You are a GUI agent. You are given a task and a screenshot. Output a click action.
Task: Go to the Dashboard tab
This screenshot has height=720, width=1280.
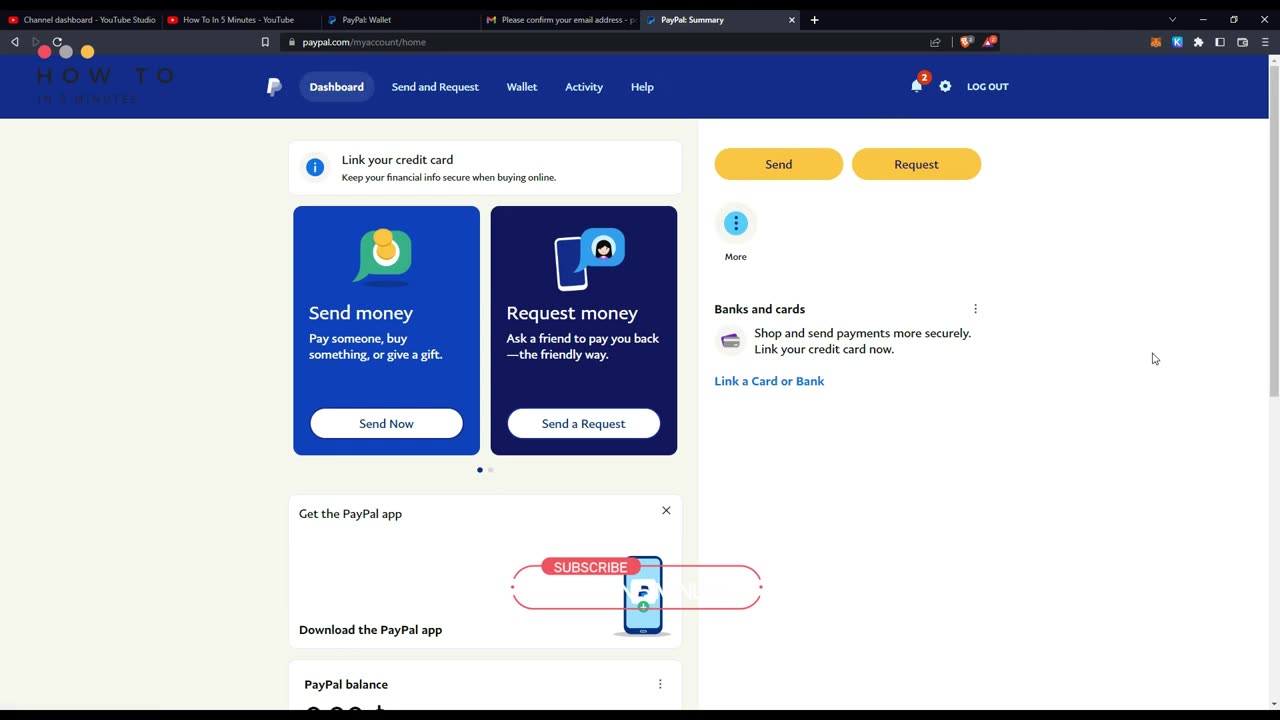[x=337, y=87]
